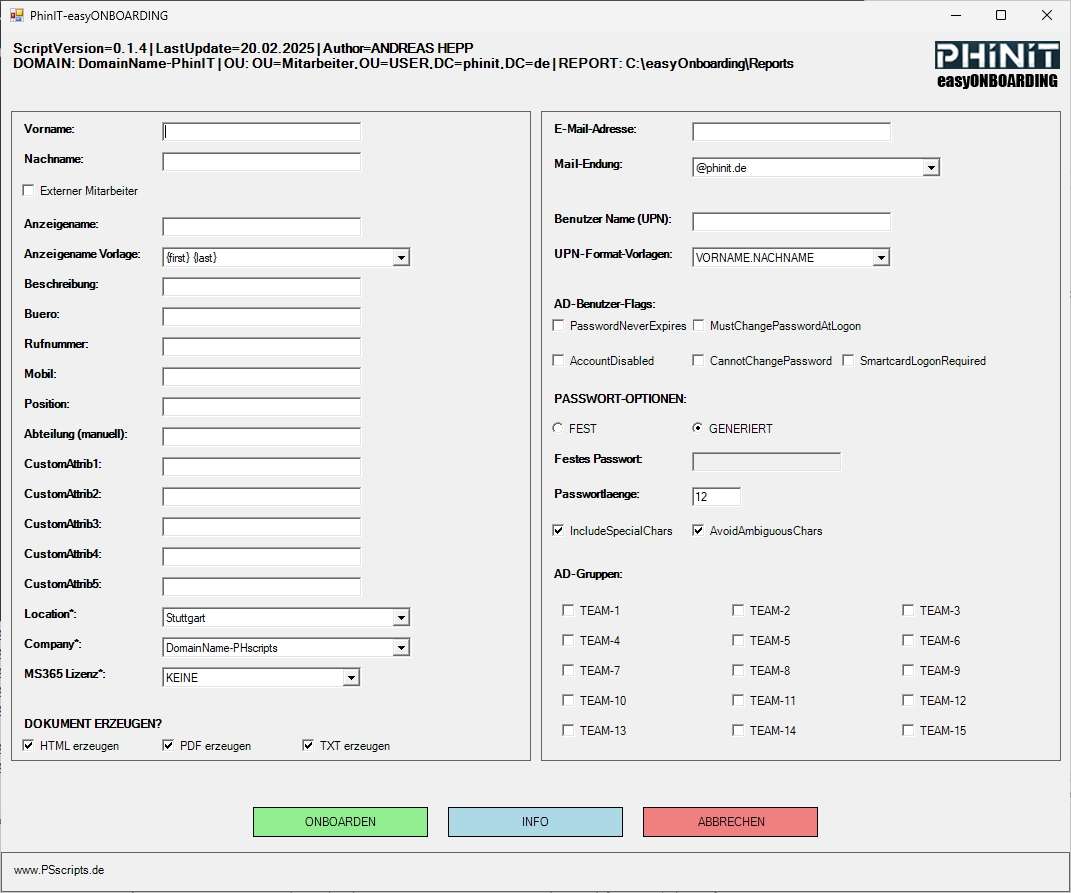This screenshot has width=1071, height=893.
Task: Enable the Externer Mitarbeiter checkbox
Action: tap(29, 190)
